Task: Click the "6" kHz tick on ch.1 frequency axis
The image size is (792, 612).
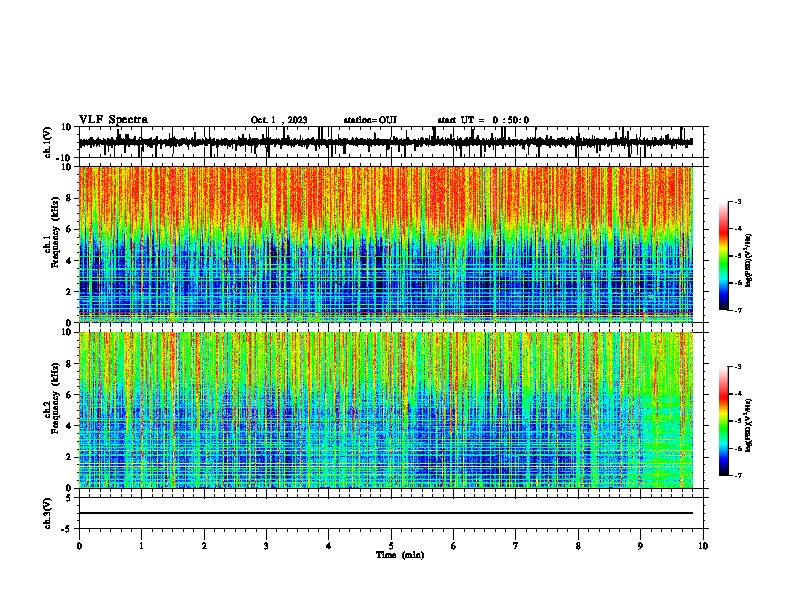Action: [x=69, y=229]
